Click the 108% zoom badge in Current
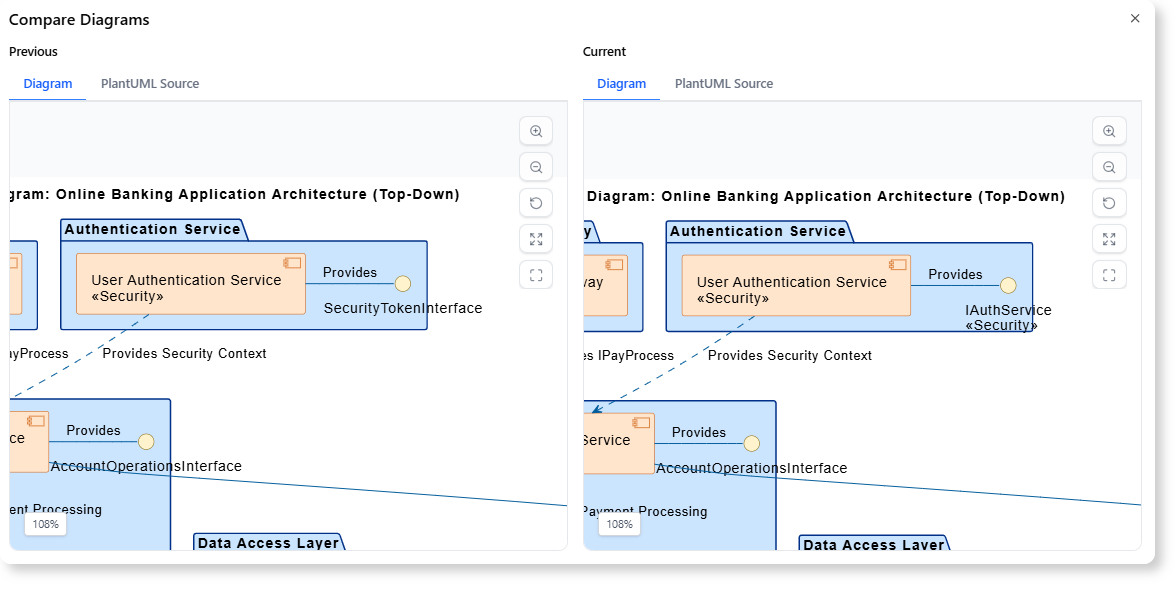This screenshot has height=589, width=1175. click(x=620, y=524)
